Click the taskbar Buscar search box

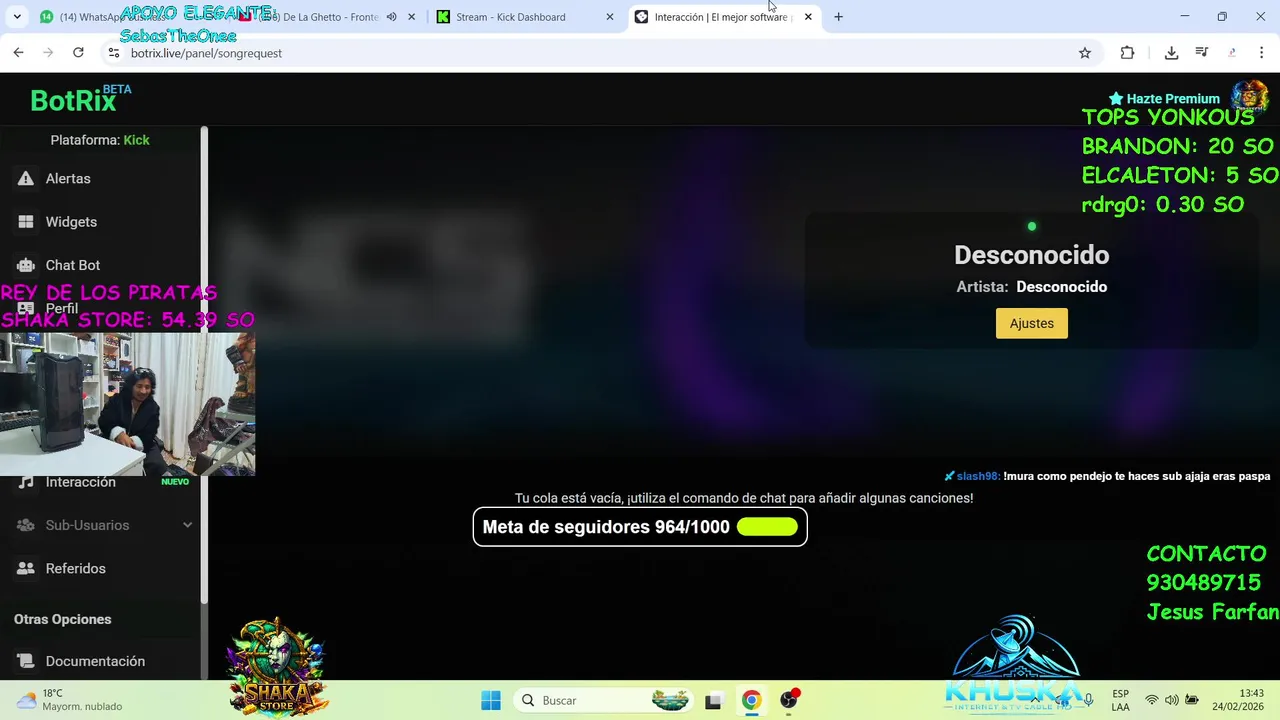click(605, 700)
